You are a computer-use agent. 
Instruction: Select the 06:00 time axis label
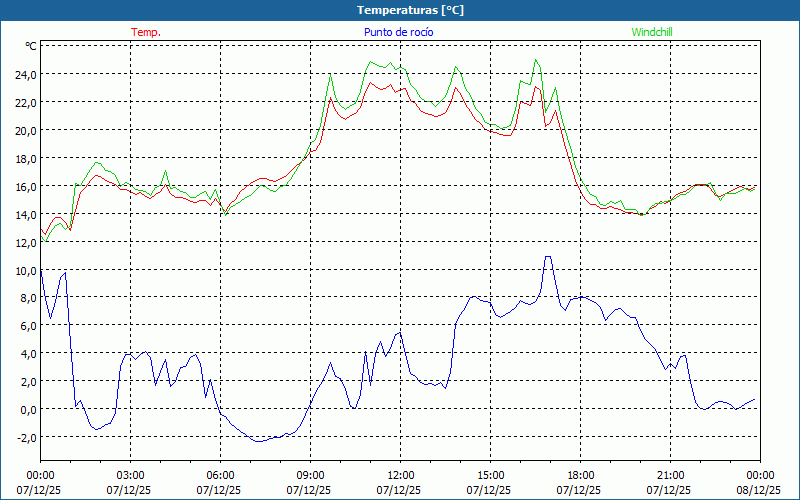pos(220,475)
